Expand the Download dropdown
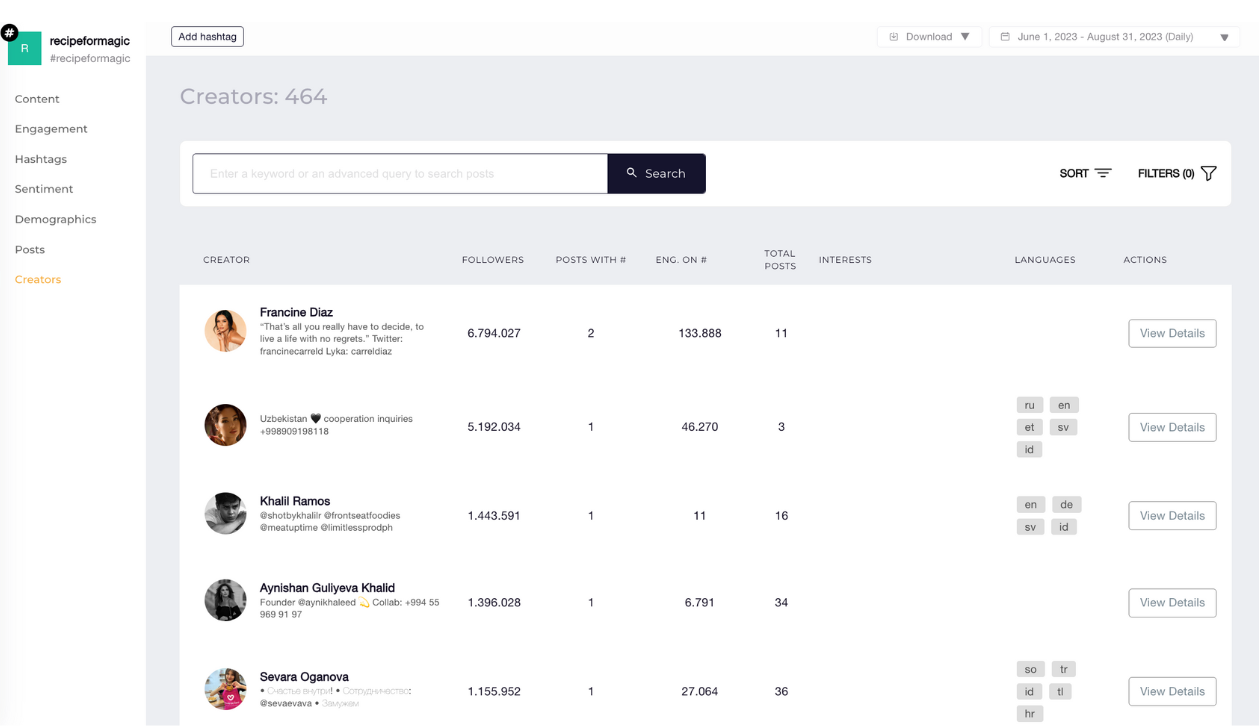Image resolution: width=1259 pixels, height=728 pixels. click(x=929, y=37)
